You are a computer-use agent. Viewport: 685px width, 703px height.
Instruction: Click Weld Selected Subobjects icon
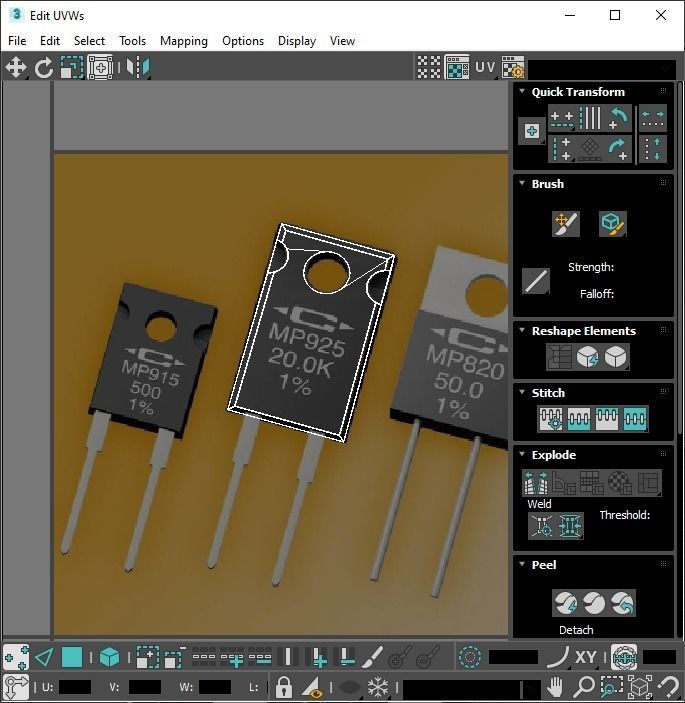(570, 525)
